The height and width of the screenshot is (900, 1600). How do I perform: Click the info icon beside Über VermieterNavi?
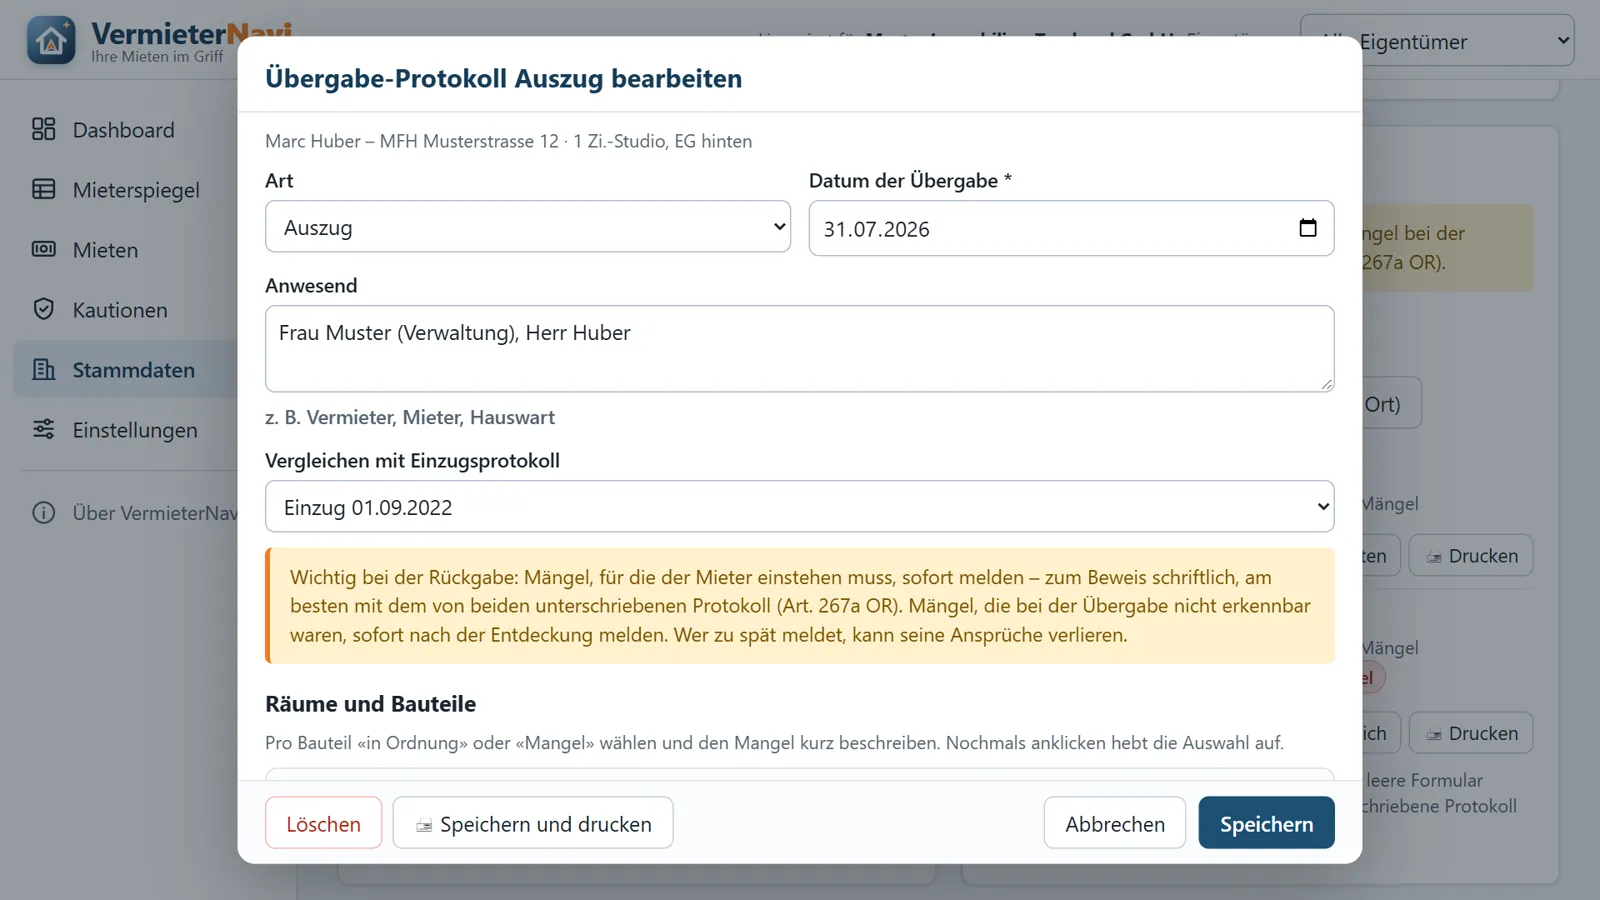pos(44,513)
